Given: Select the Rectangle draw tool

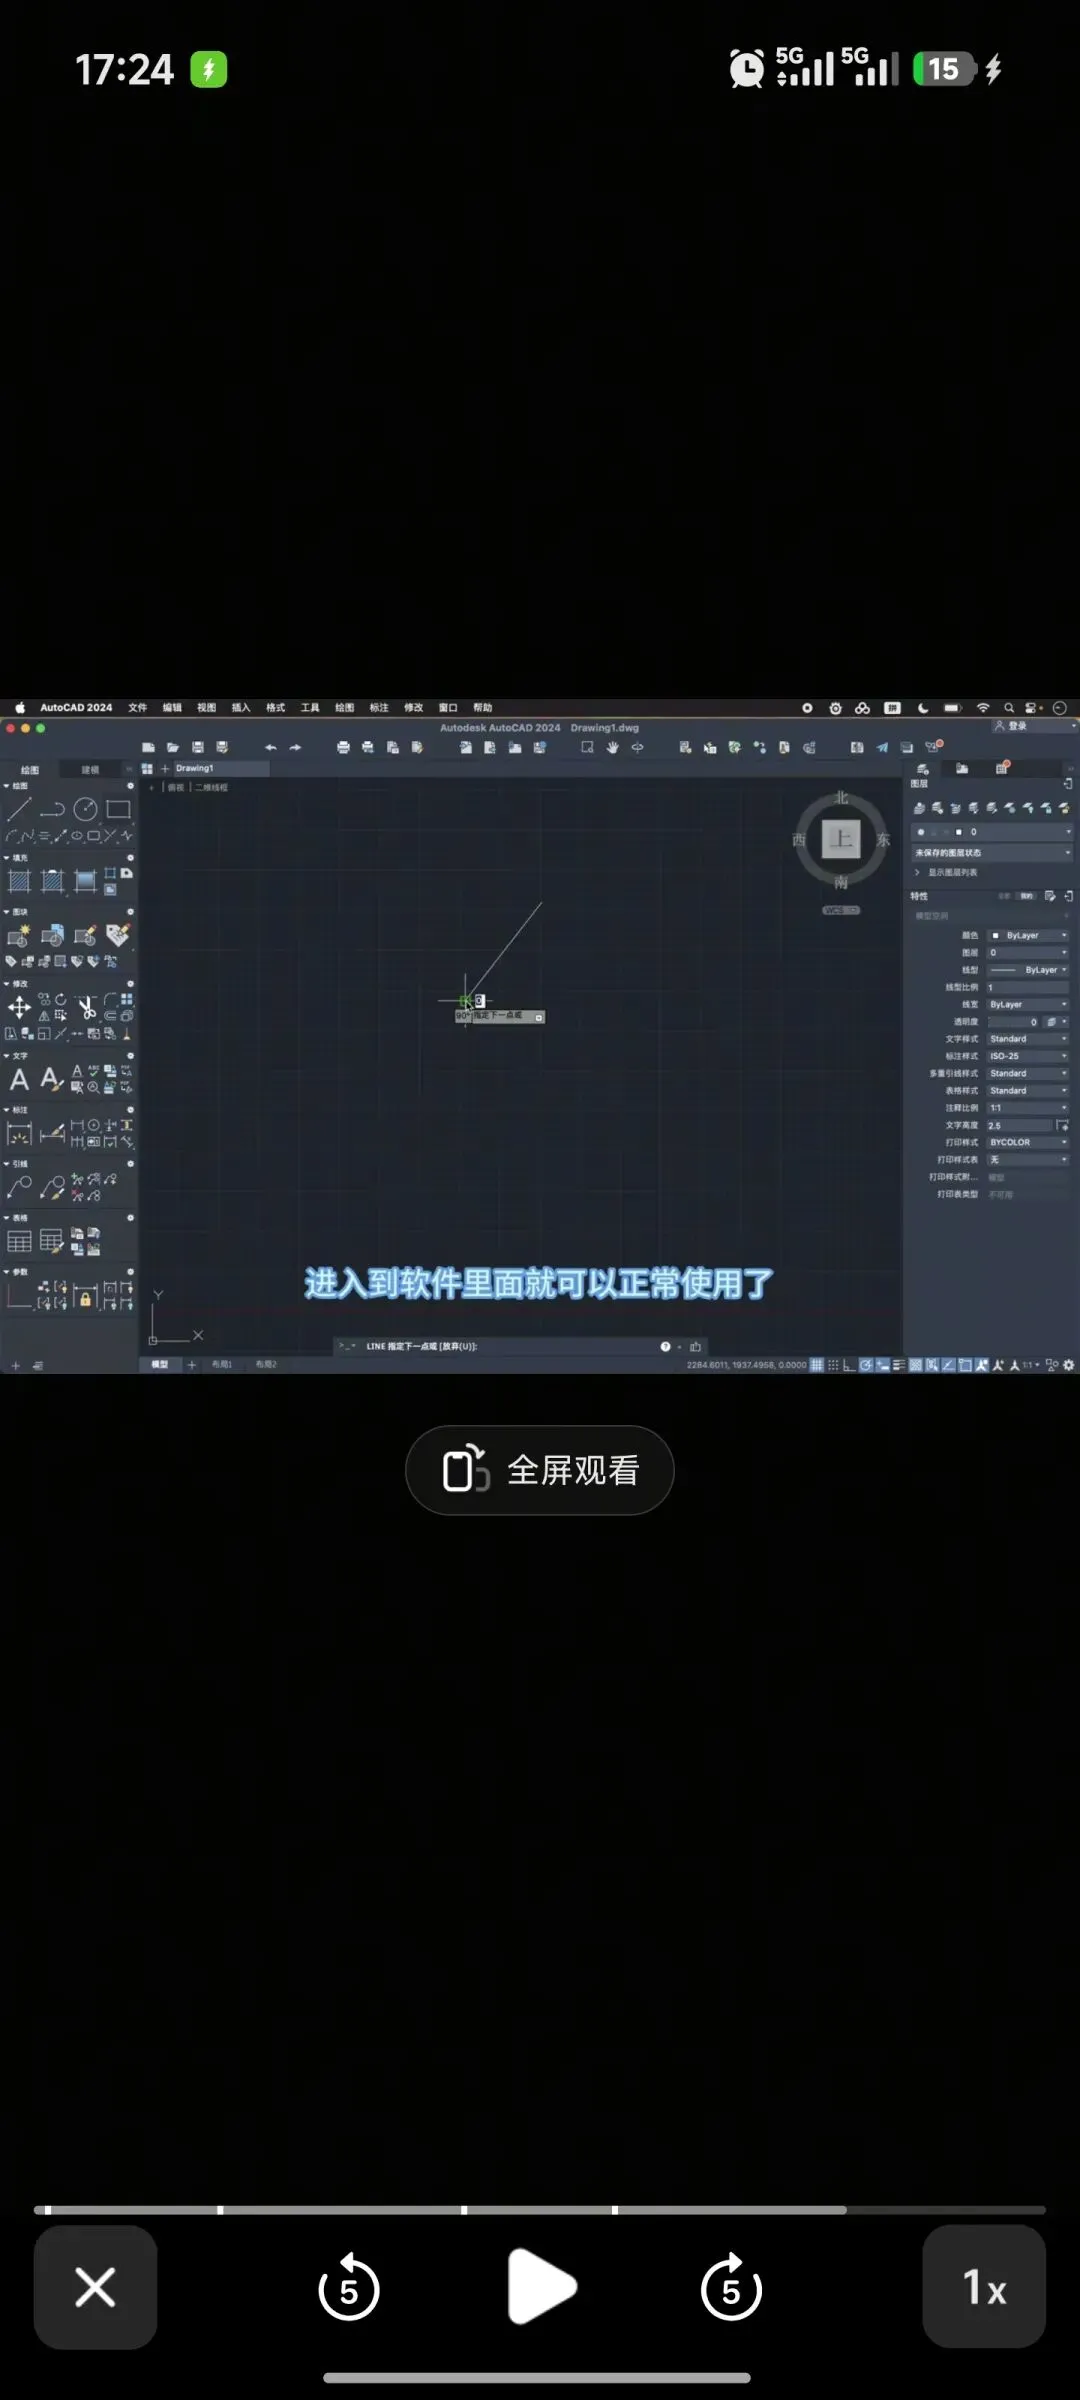Looking at the screenshot, I should 119,809.
